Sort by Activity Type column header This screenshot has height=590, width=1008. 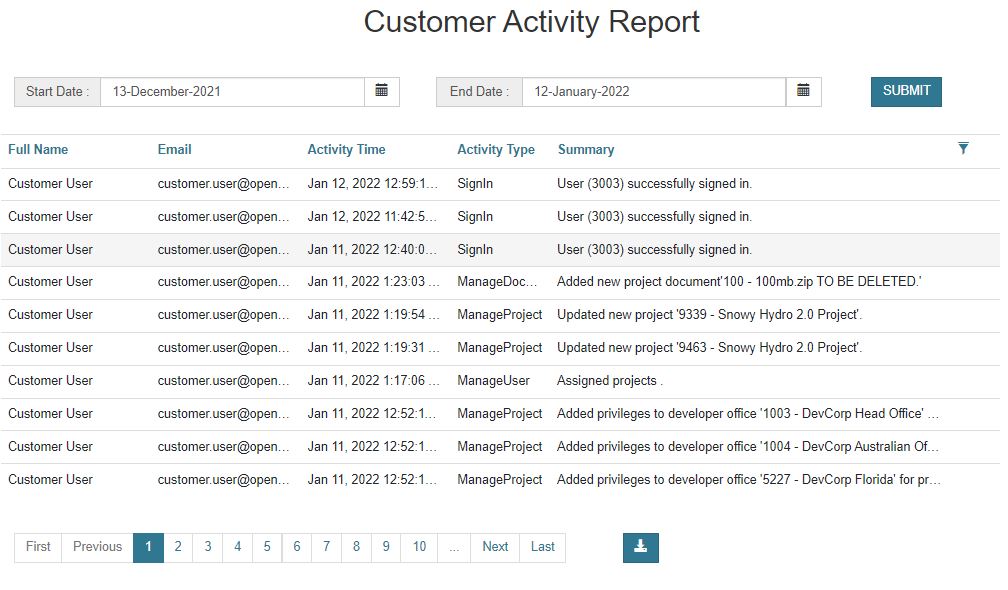coord(496,150)
